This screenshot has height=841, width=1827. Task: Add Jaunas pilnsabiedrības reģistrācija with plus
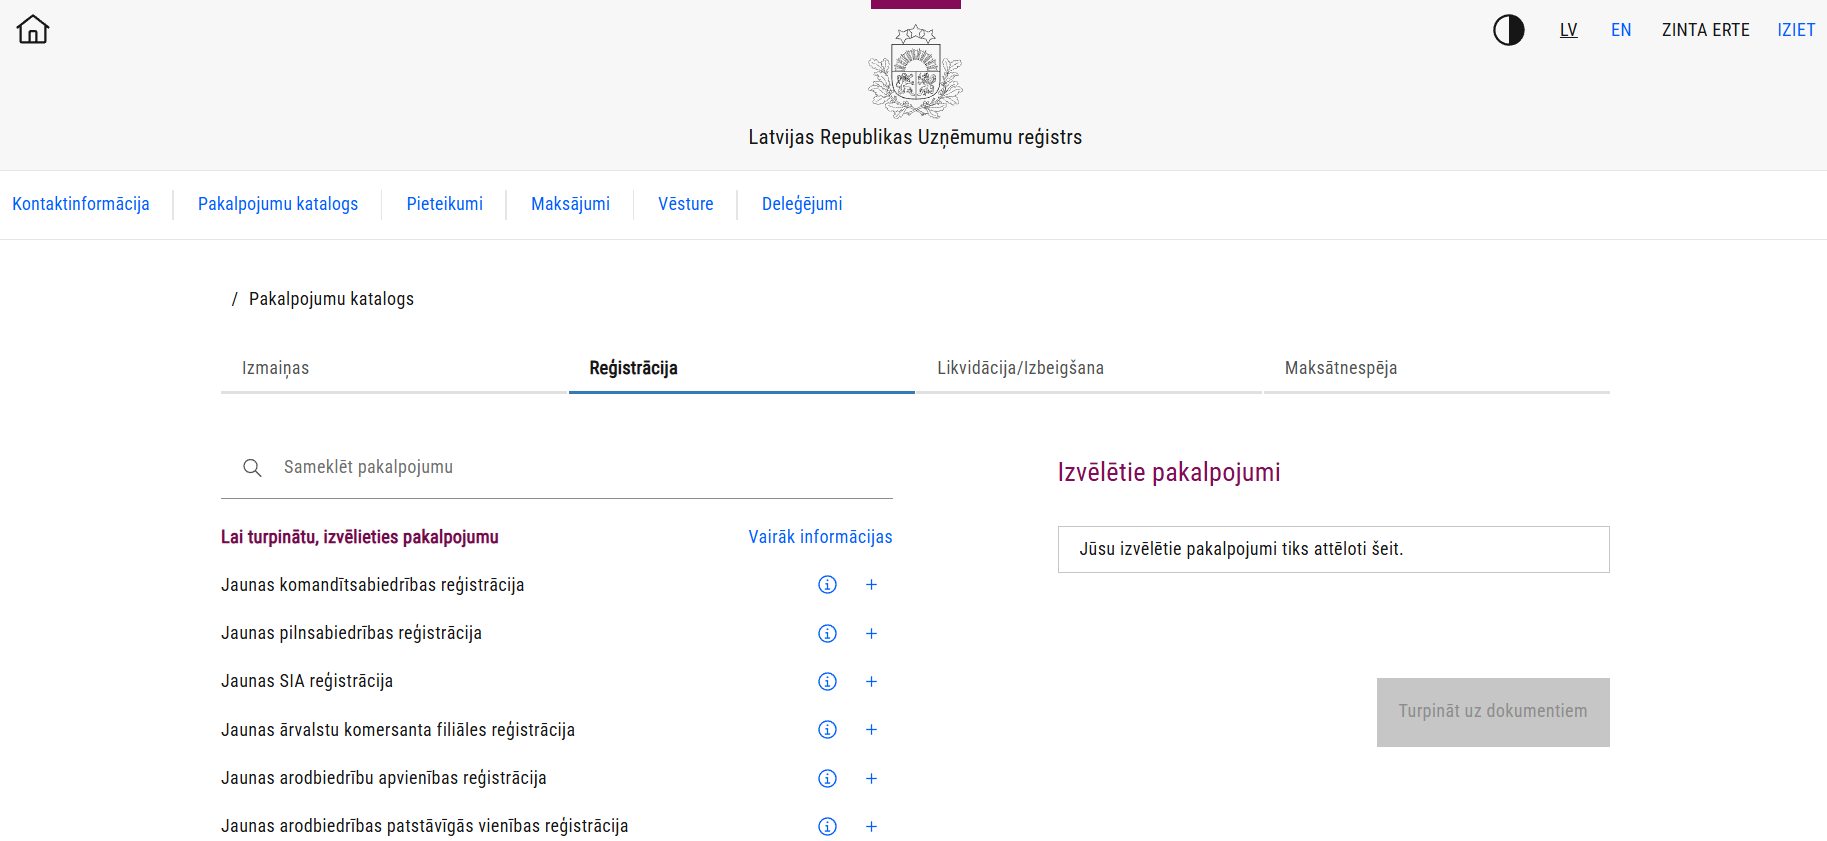[871, 633]
